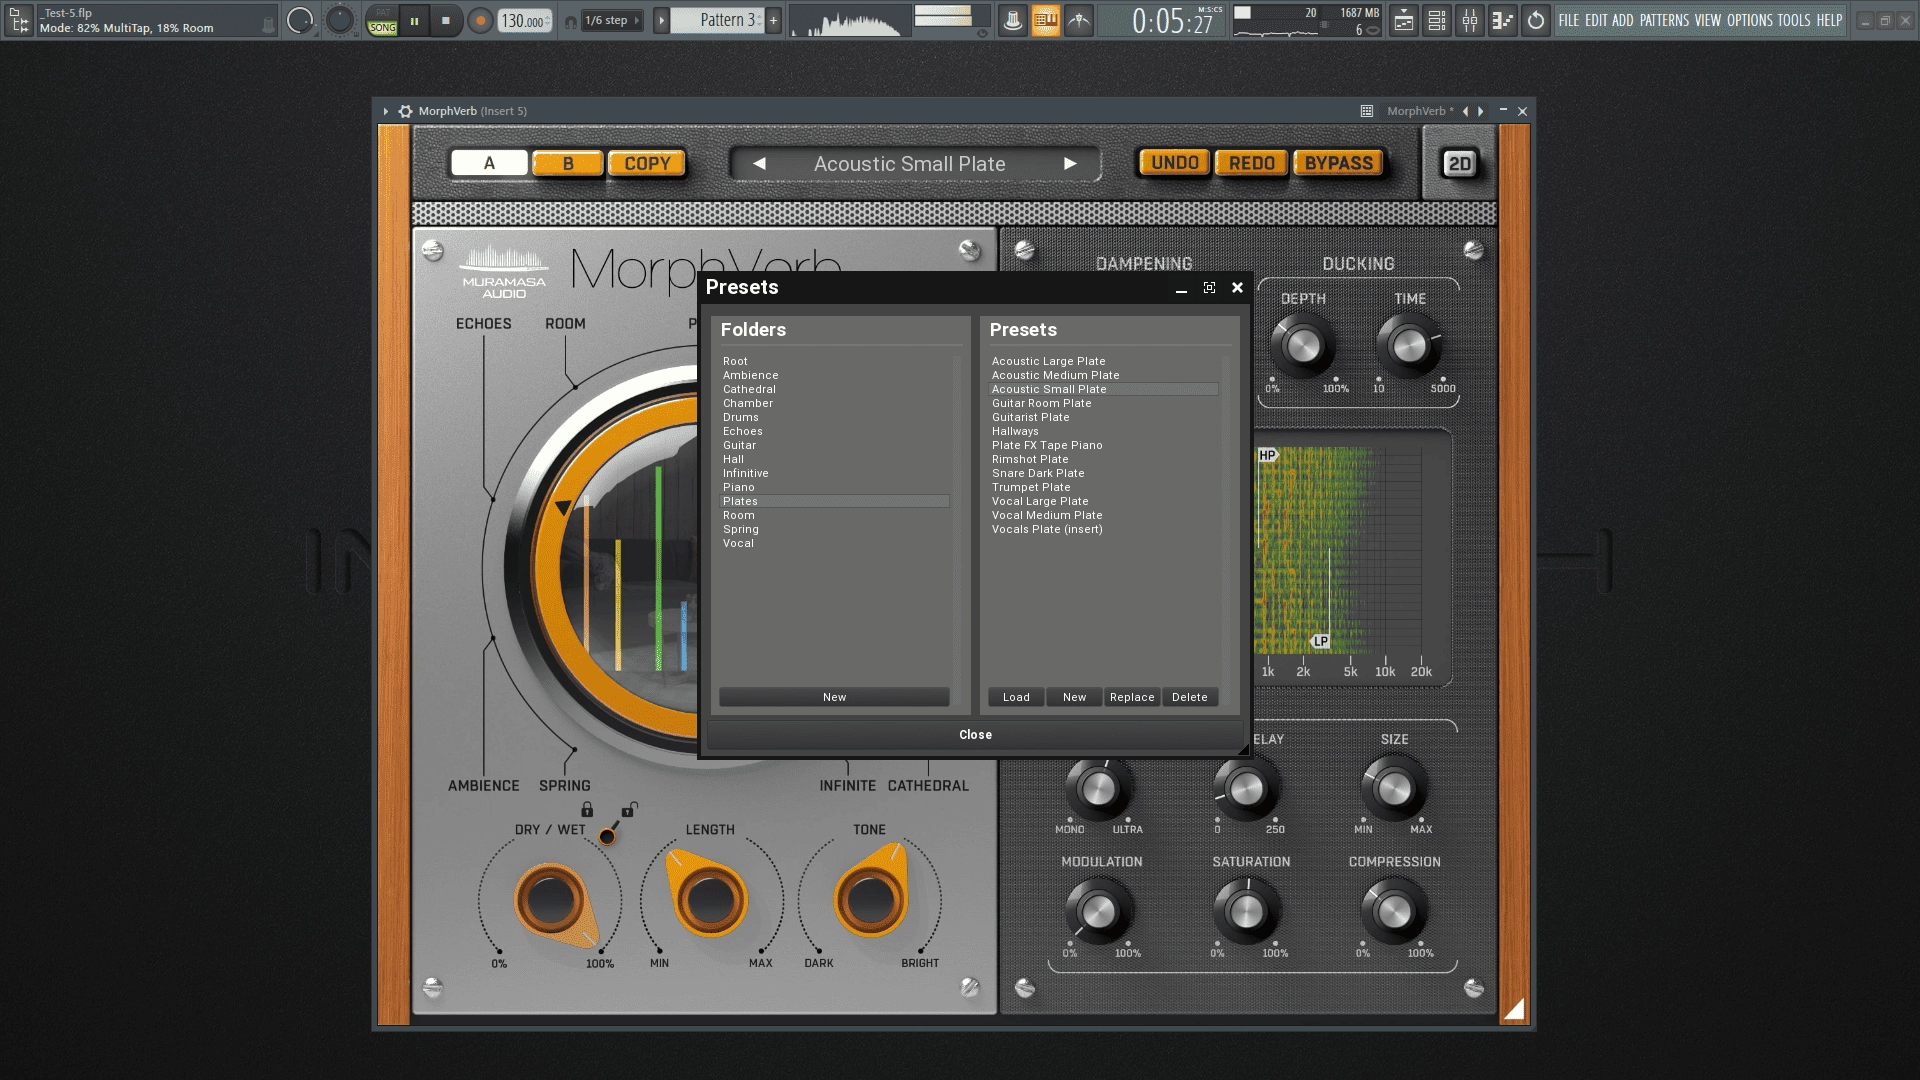Open the playlist view icon
This screenshot has height=1080, width=1920.
click(1404, 20)
